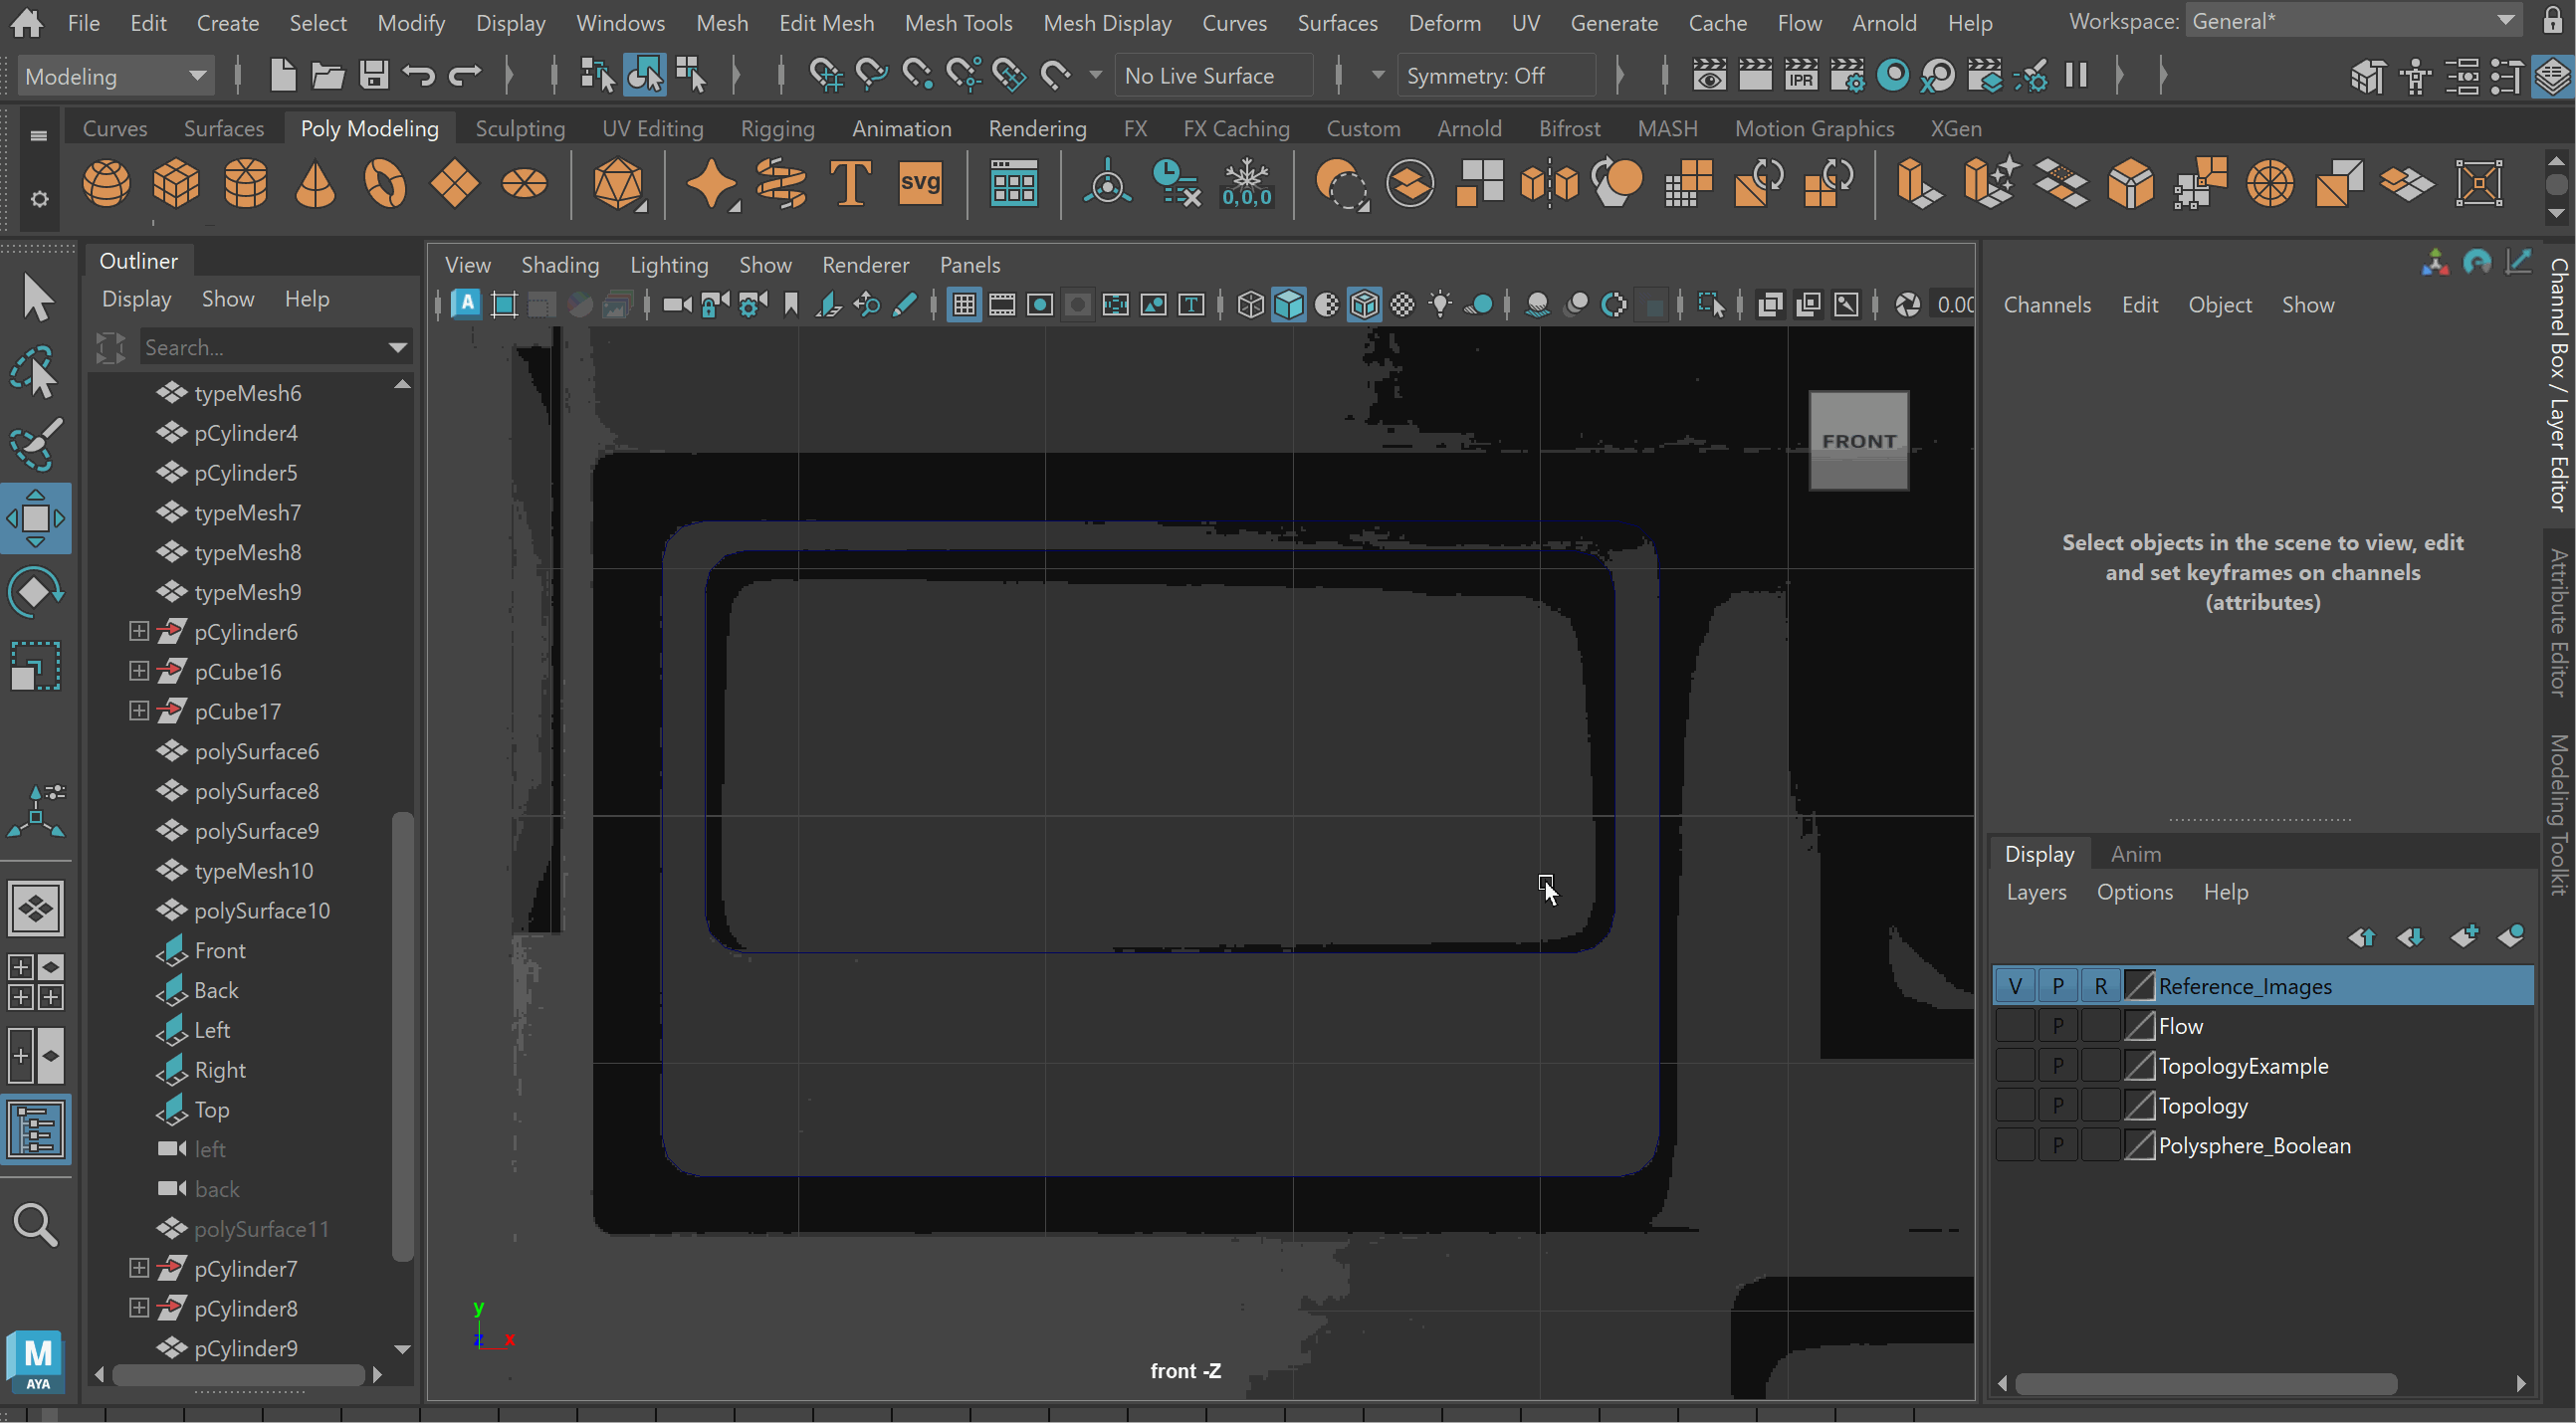The width and height of the screenshot is (2576, 1423).
Task: Click the polygon cube shelf icon
Action: (176, 184)
